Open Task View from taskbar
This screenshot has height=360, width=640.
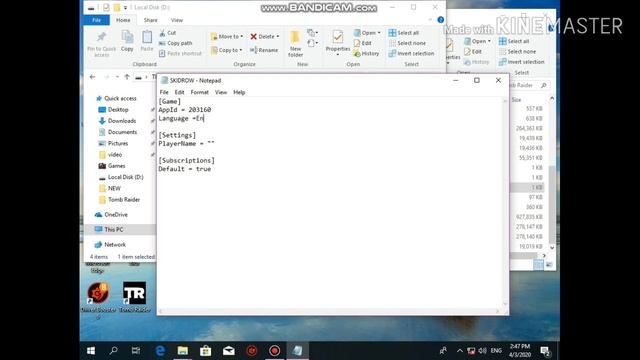[x=136, y=351]
